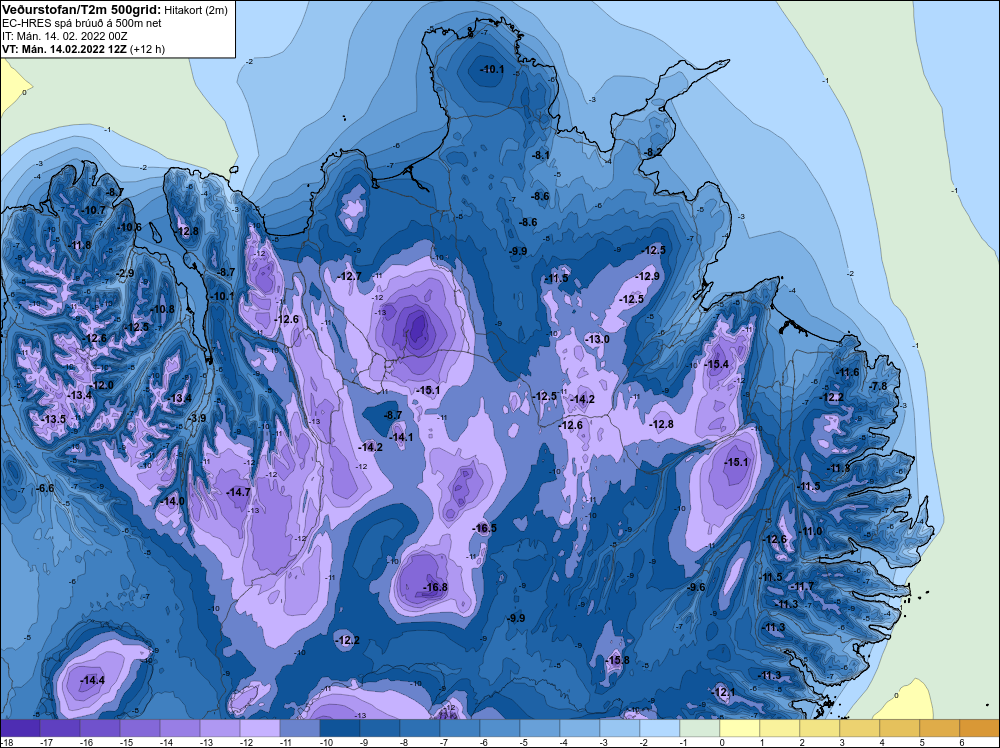The height and width of the screenshot is (748, 1000).
Task: Click the -13.5 temperature label
Action: point(54,419)
